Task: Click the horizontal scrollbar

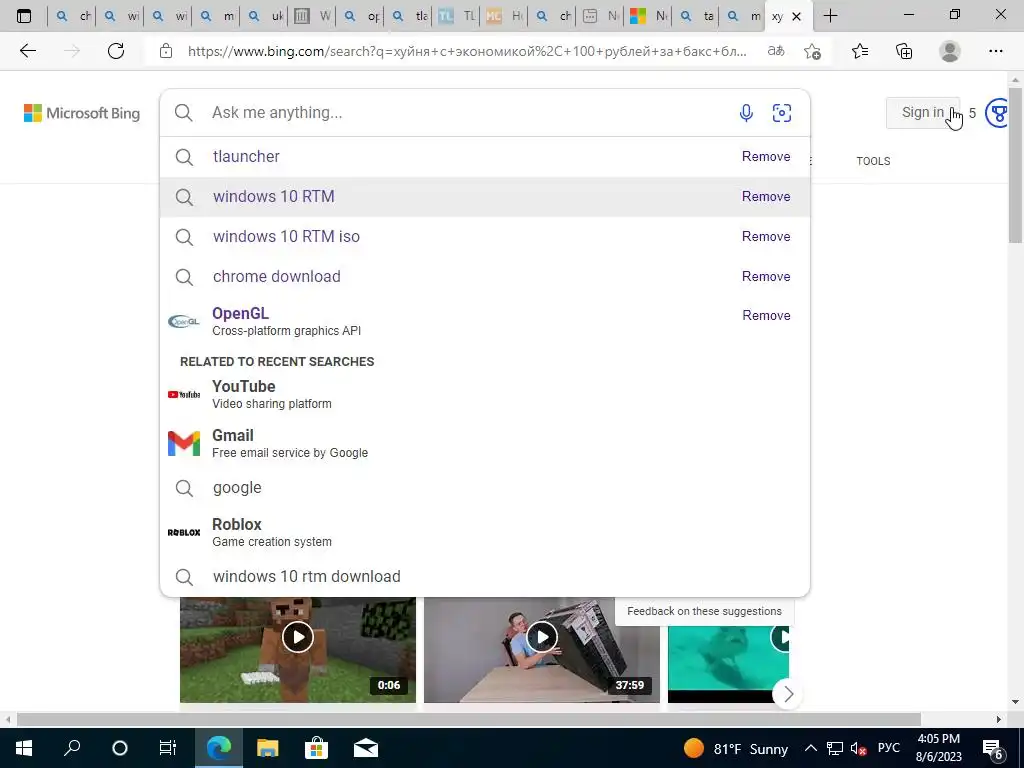Action: [468, 719]
